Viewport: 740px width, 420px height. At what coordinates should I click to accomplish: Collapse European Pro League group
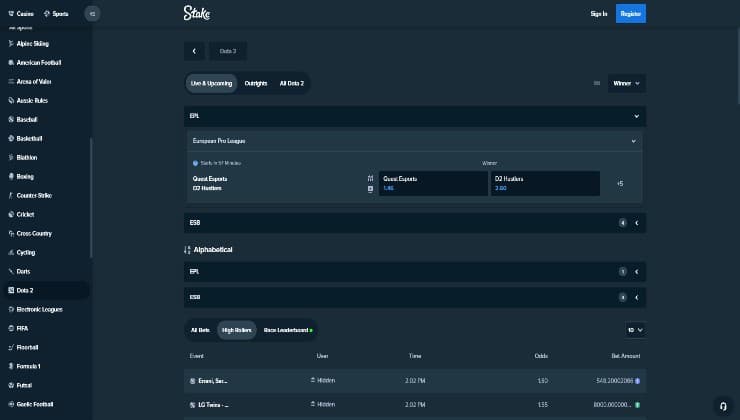tap(415, 141)
